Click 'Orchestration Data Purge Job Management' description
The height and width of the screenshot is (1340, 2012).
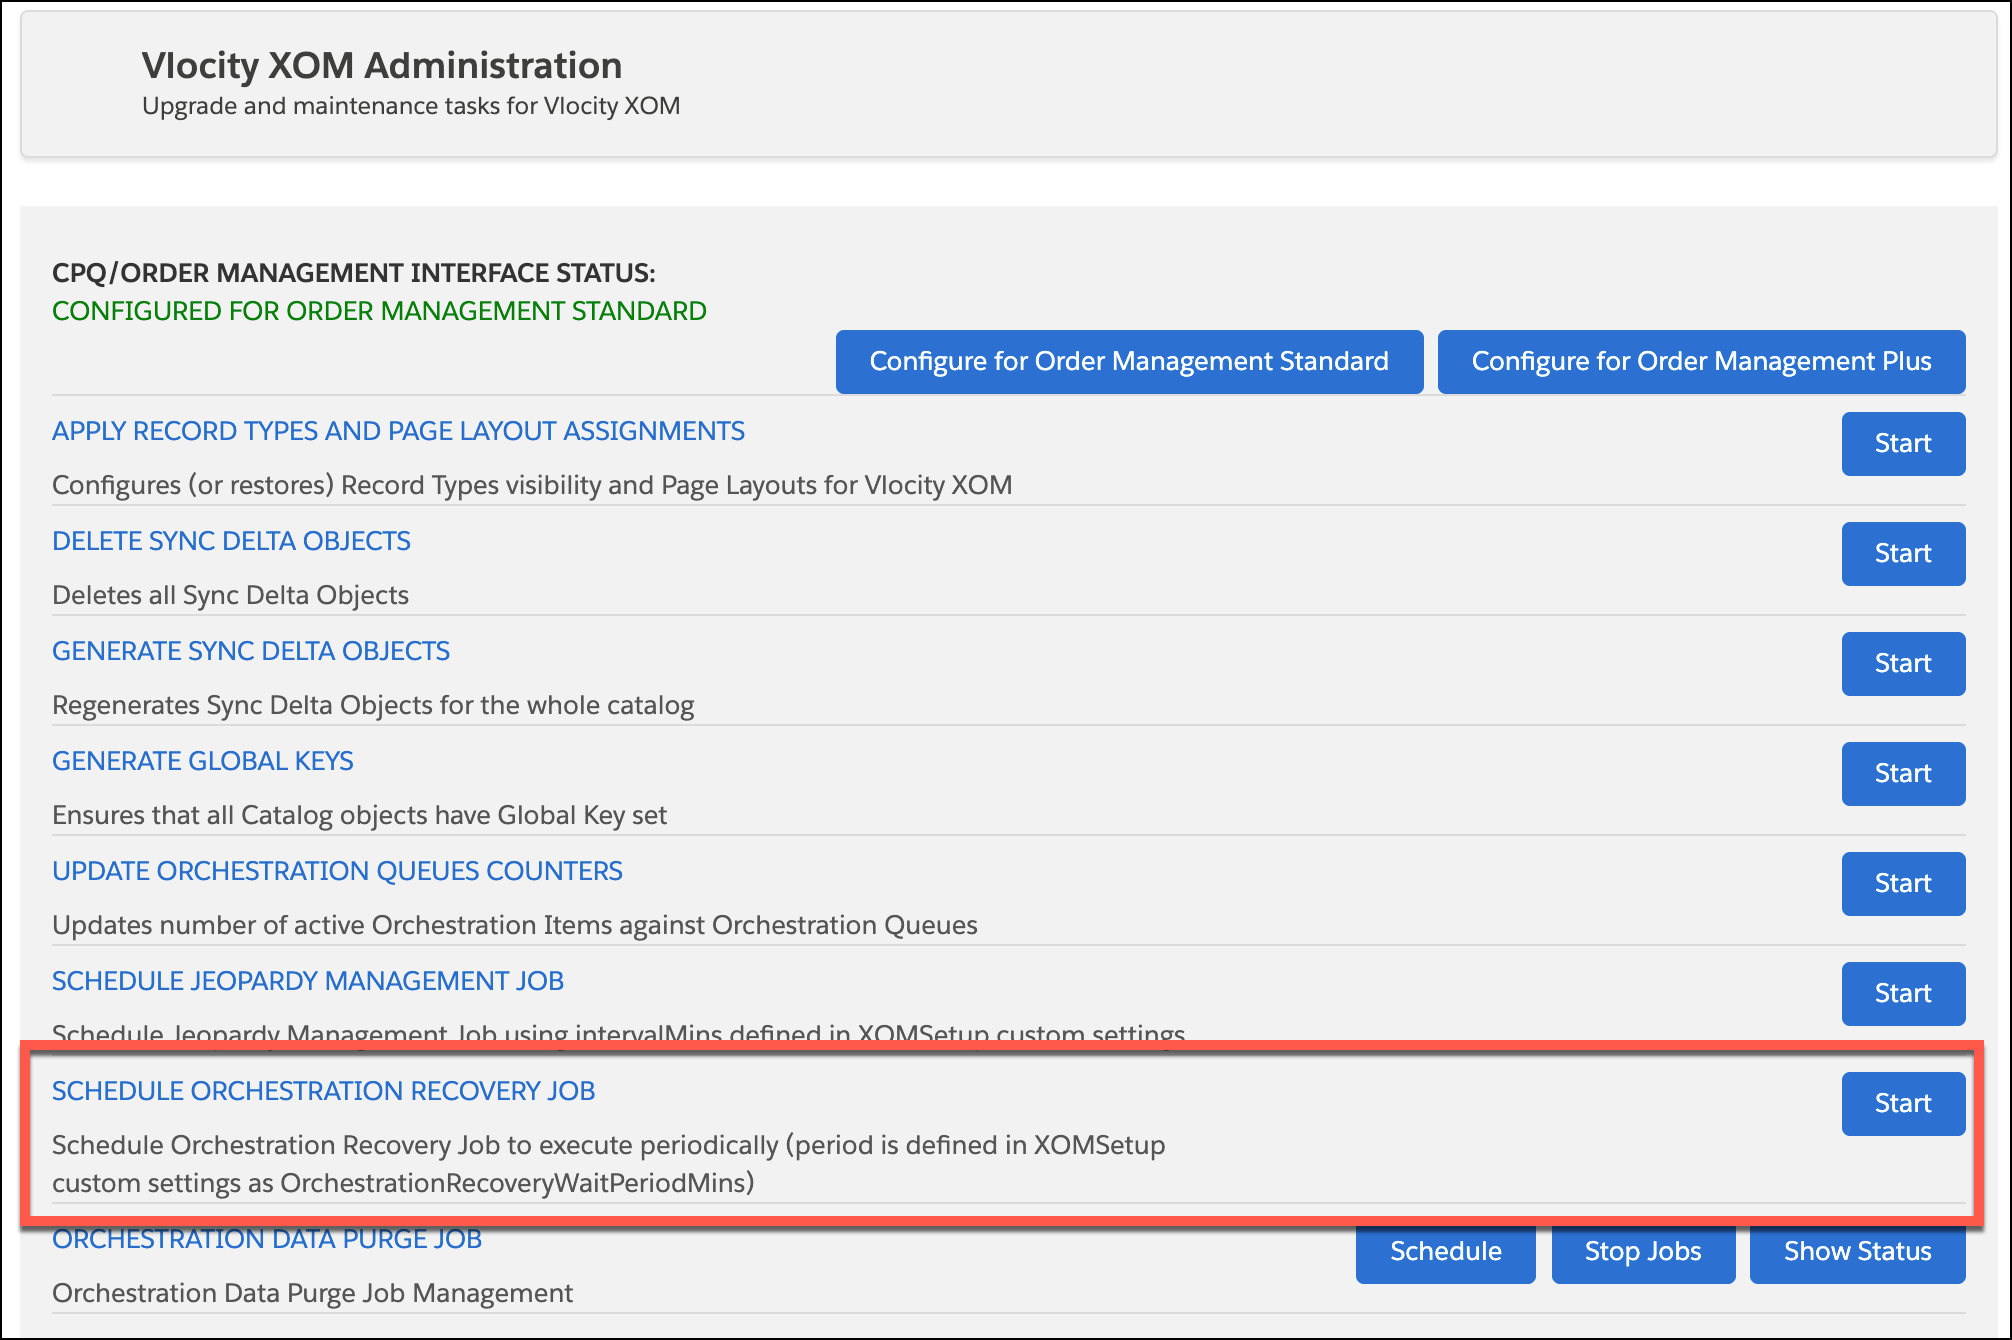coord(312,1293)
